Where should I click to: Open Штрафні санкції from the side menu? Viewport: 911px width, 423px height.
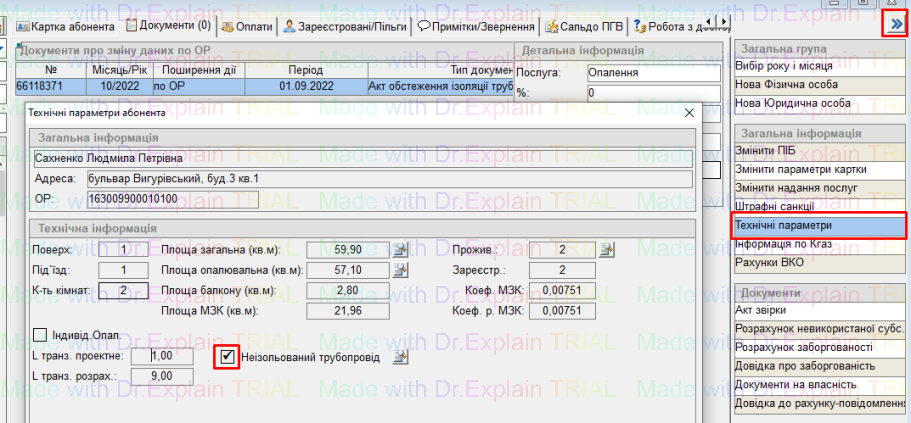click(x=820, y=205)
